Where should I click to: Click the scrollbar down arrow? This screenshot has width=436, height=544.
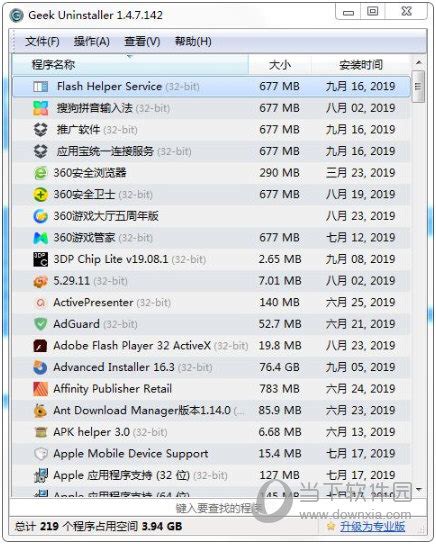pos(419,490)
